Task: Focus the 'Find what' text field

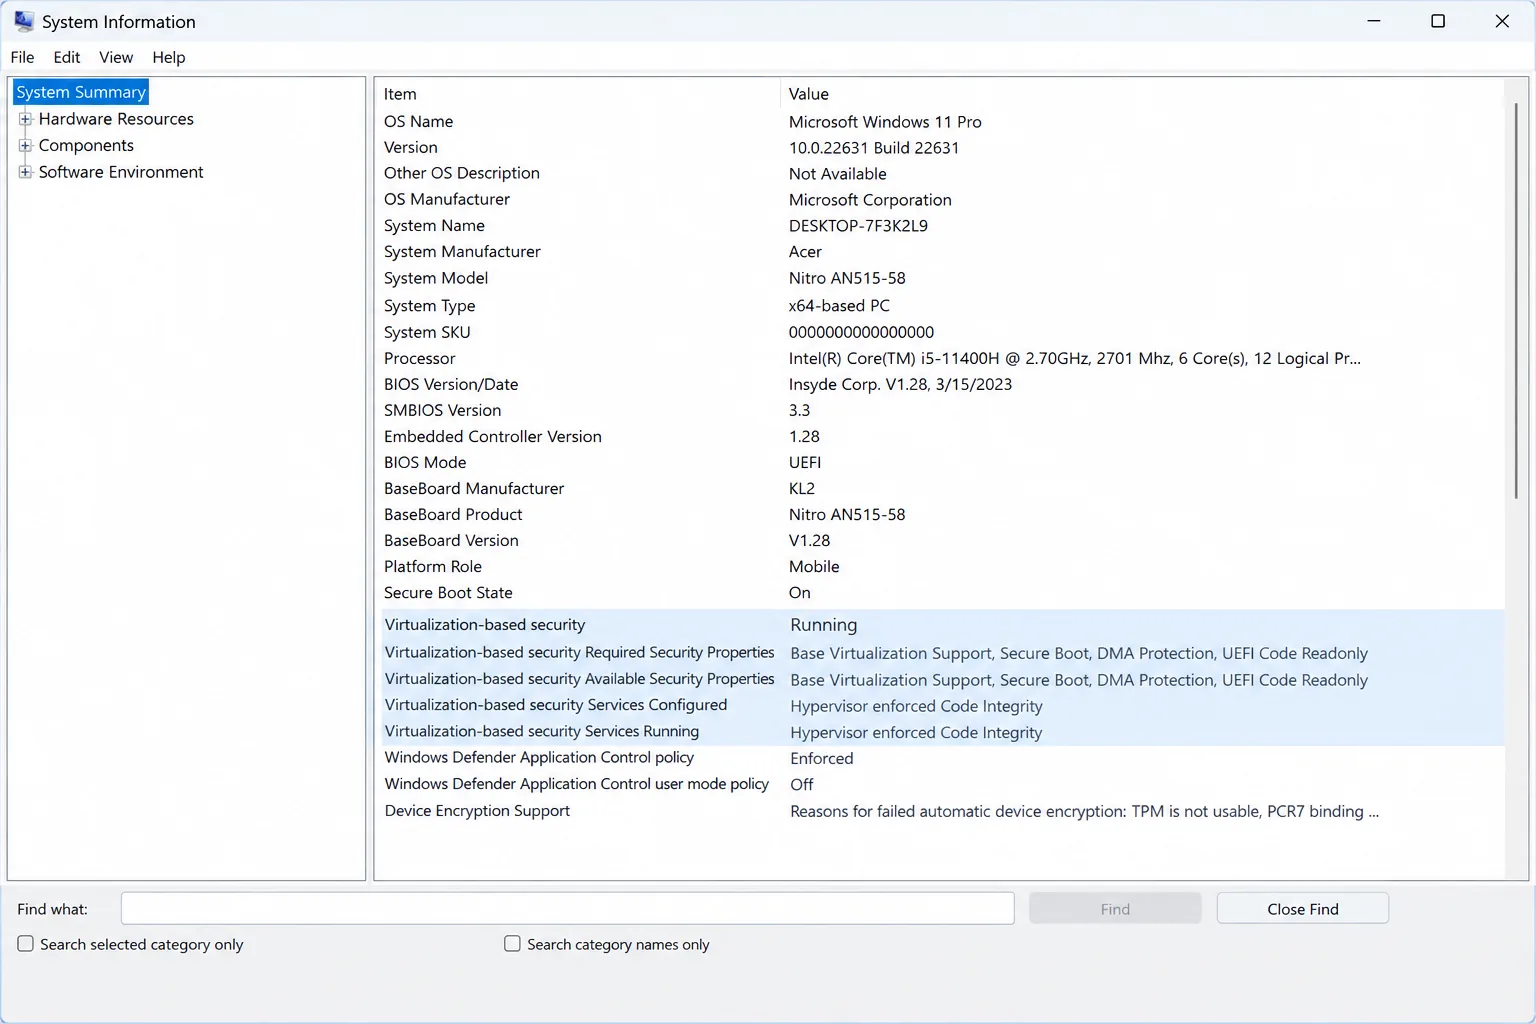Action: [567, 908]
